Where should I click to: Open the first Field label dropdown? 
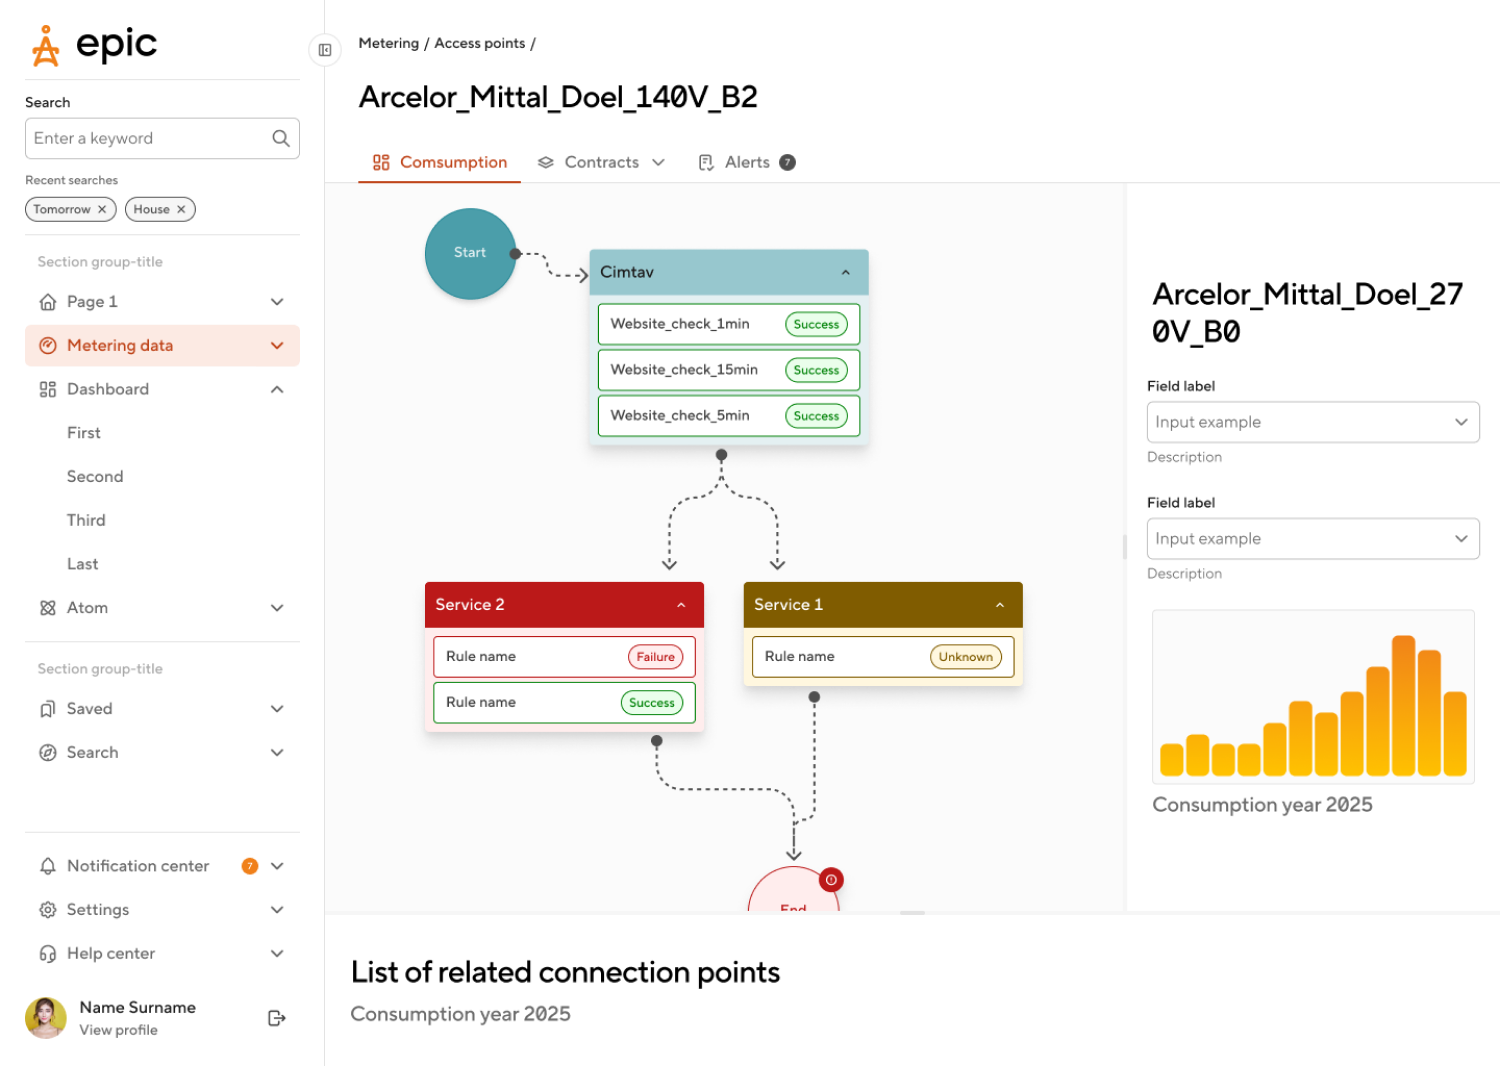click(1313, 422)
